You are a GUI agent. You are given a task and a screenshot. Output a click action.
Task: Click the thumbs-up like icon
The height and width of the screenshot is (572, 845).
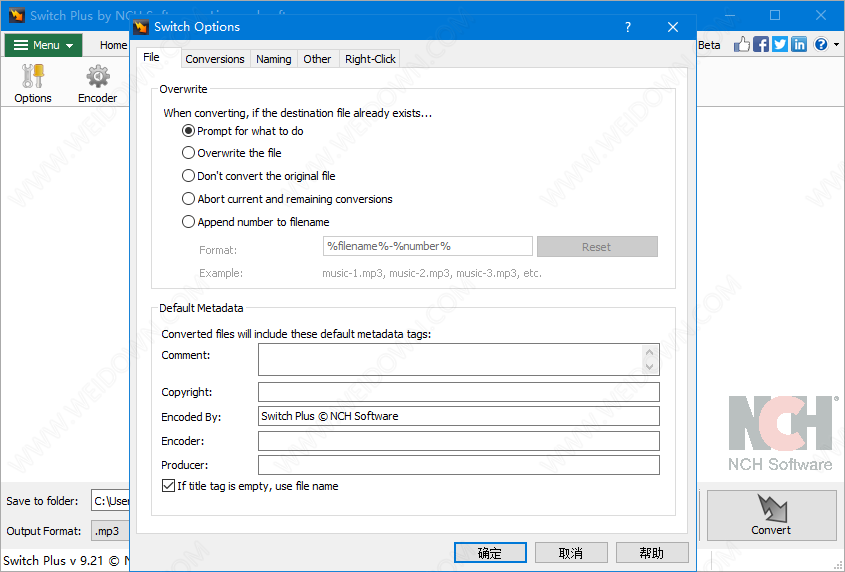pos(742,44)
